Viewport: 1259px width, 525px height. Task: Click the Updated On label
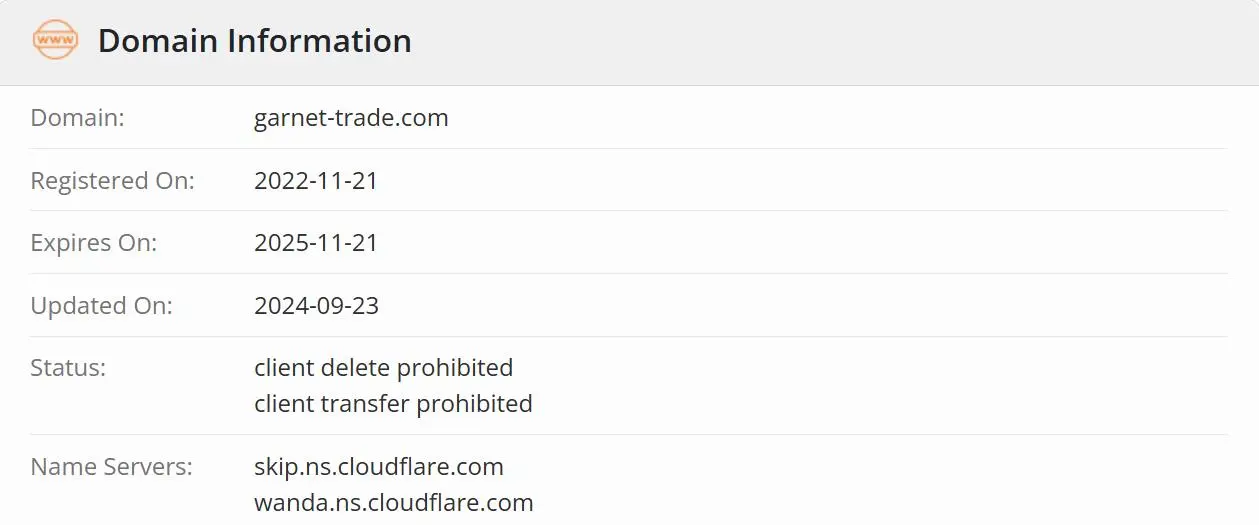coord(102,306)
